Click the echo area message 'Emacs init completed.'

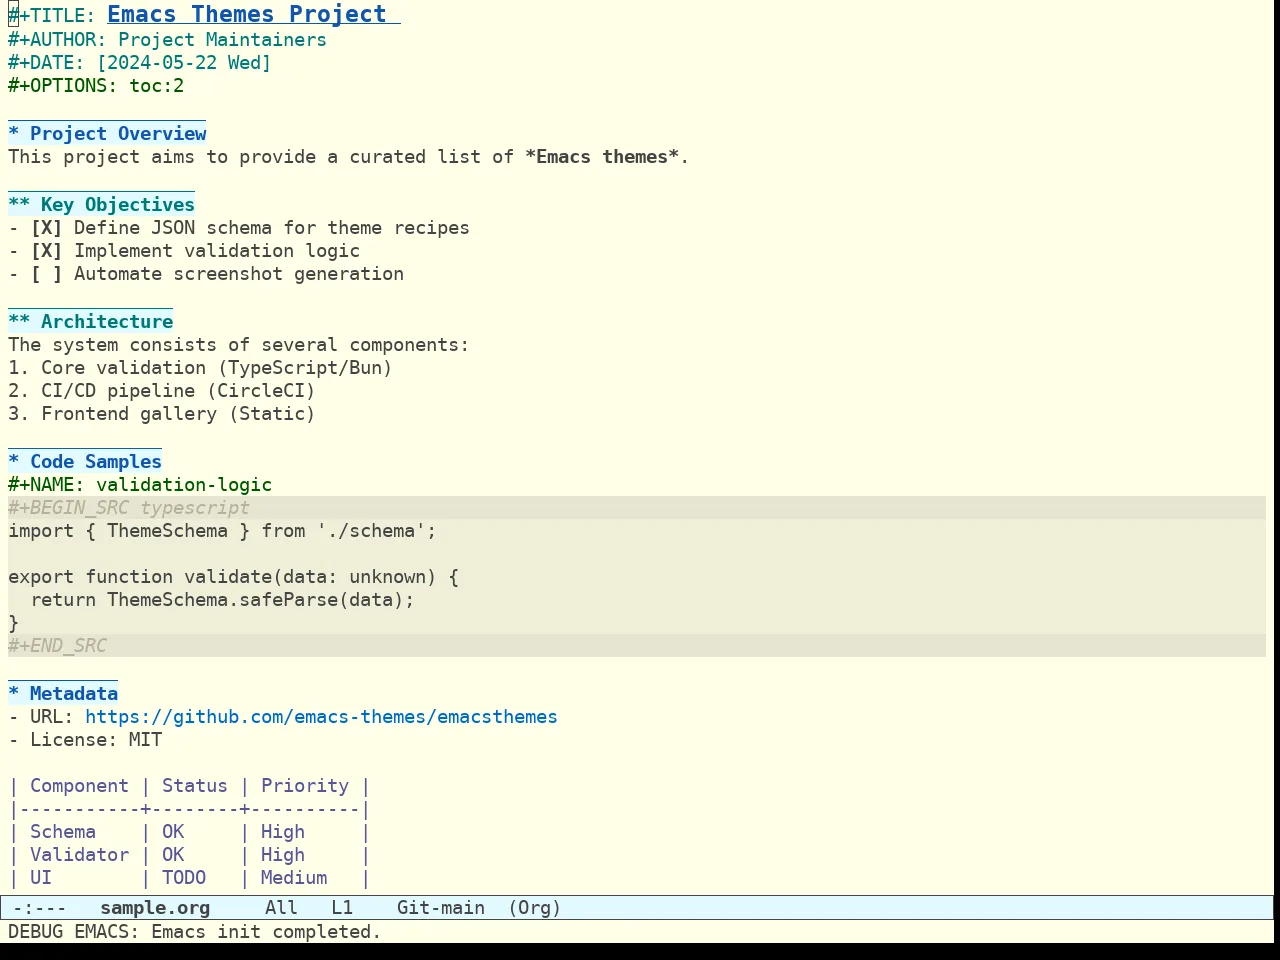(x=266, y=932)
